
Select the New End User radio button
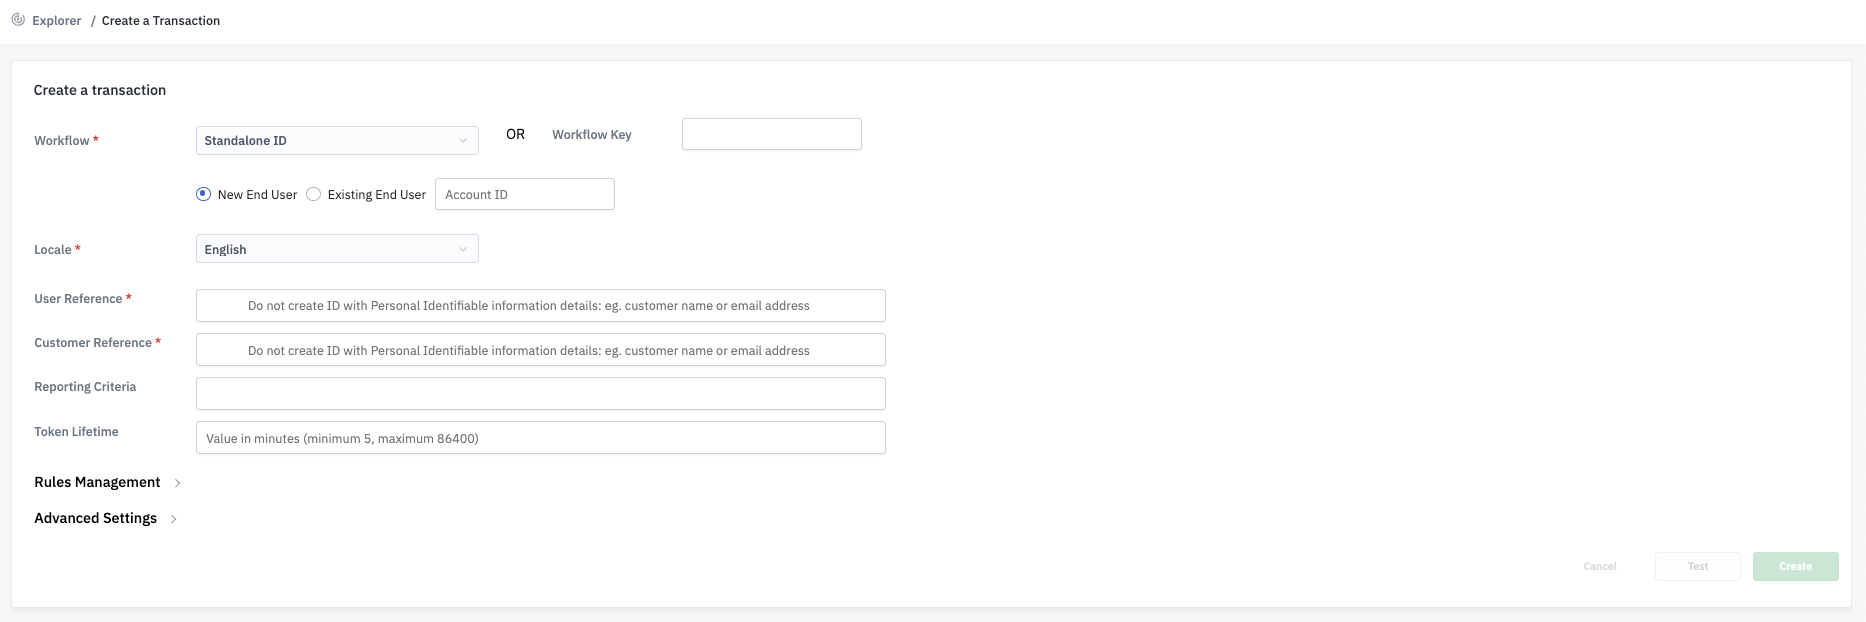click(204, 195)
